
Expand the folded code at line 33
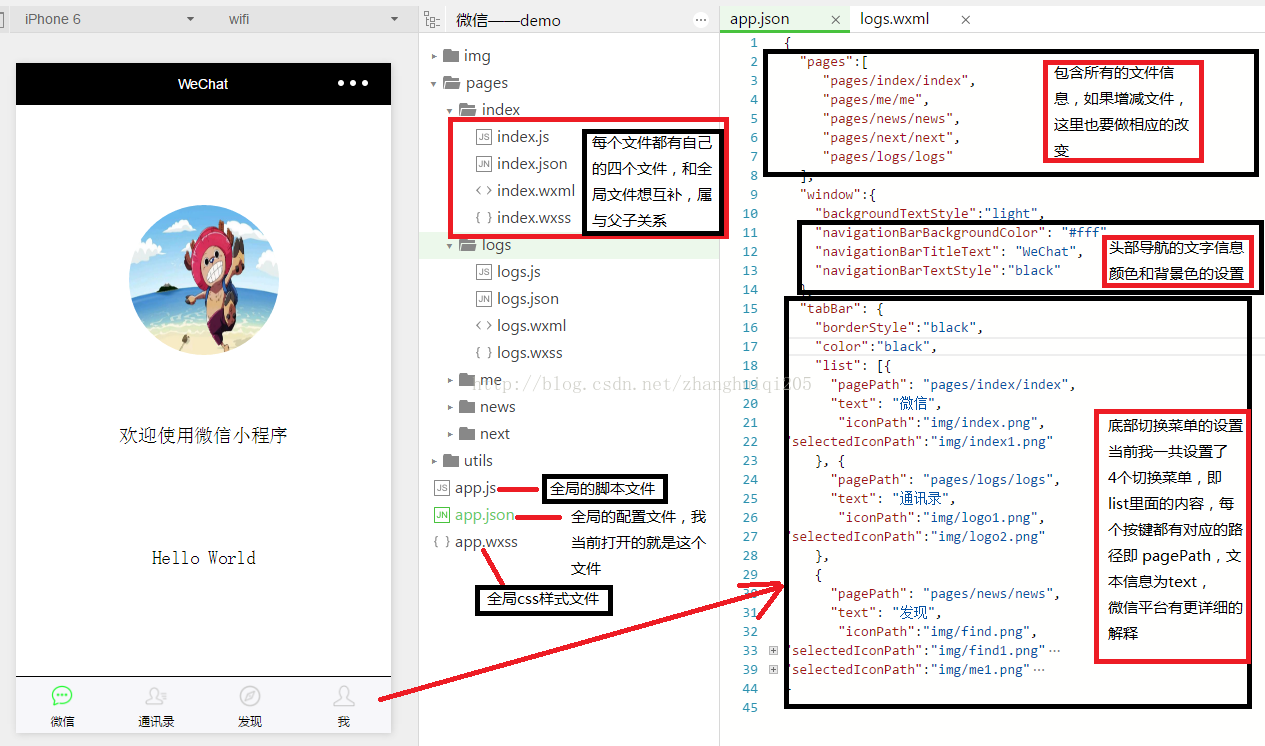pyautogui.click(x=773, y=651)
